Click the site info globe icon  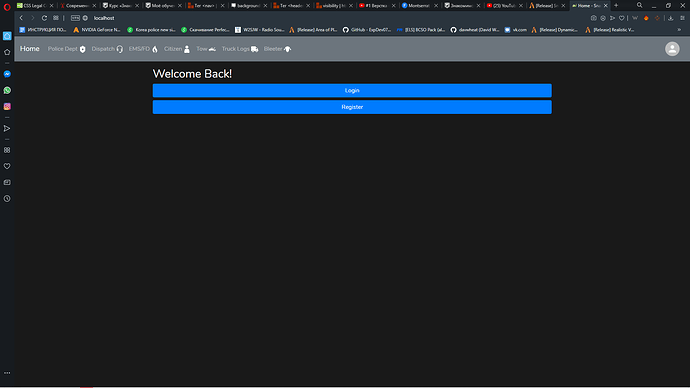(85, 18)
